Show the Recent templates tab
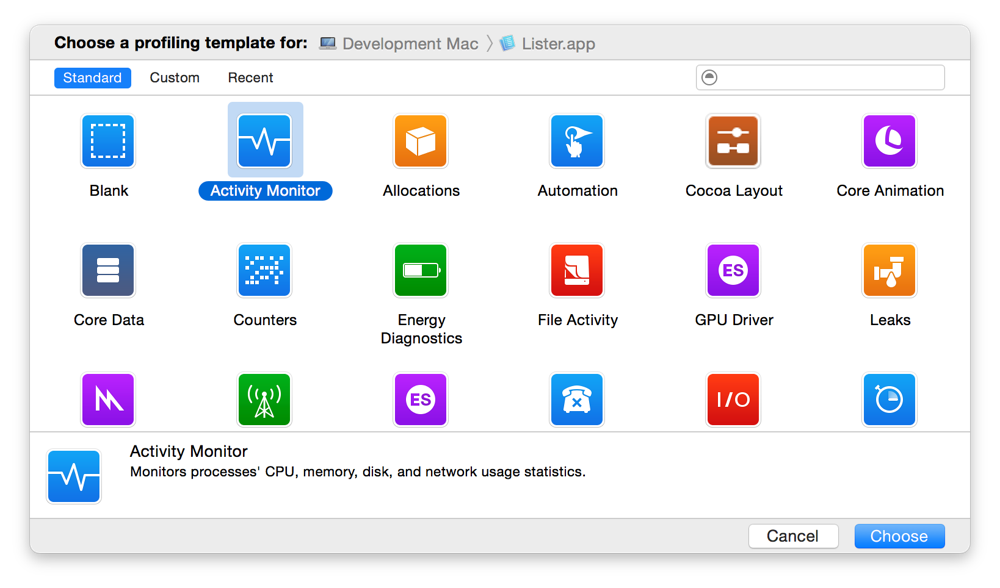 click(x=250, y=78)
